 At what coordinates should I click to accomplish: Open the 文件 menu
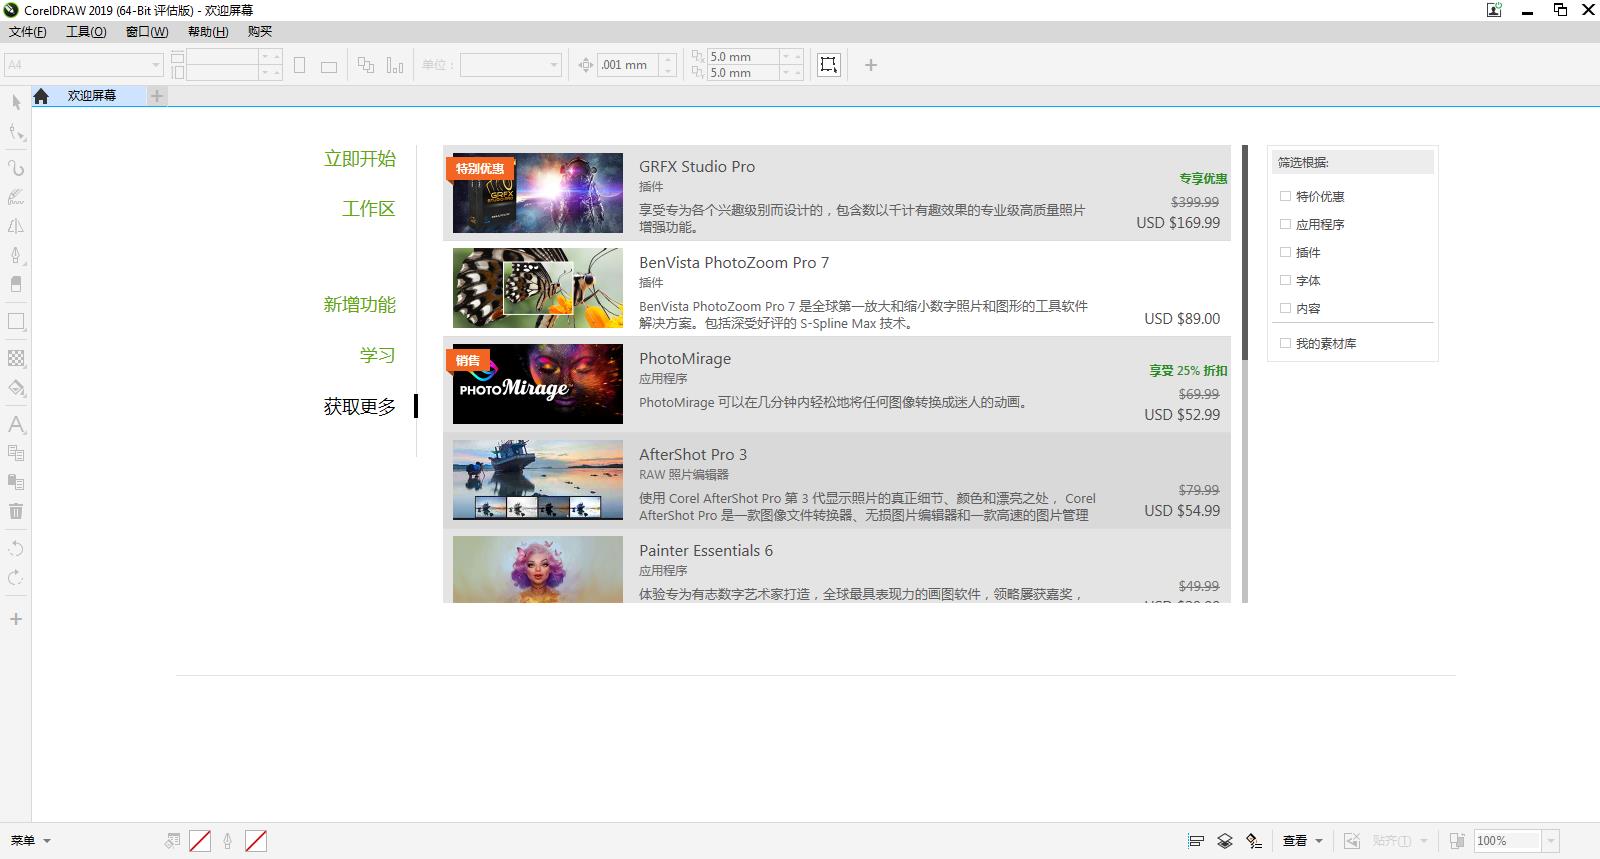click(x=27, y=32)
